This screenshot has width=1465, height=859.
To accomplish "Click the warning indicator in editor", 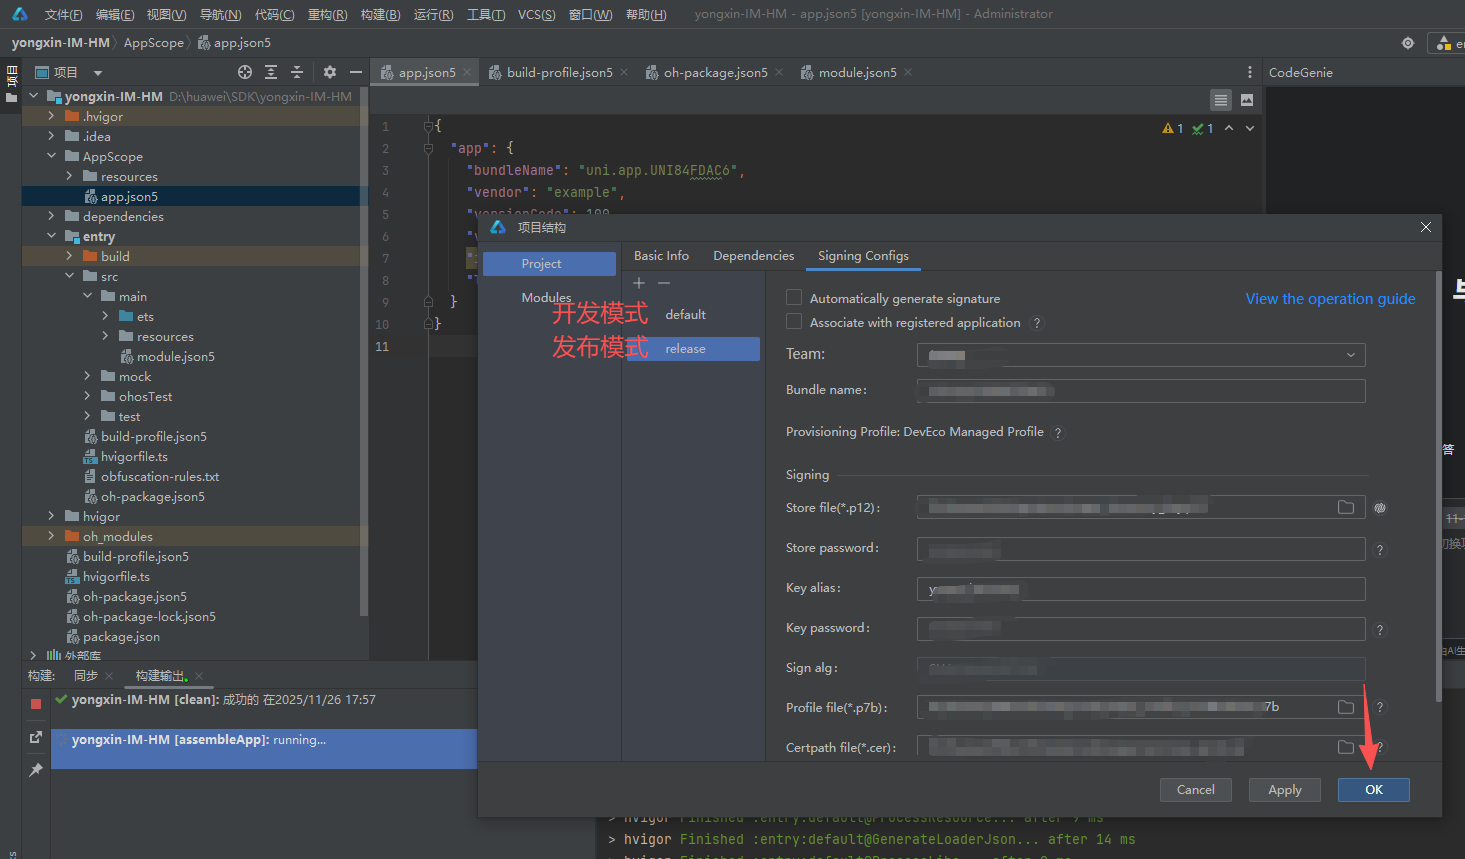I will click(1172, 128).
